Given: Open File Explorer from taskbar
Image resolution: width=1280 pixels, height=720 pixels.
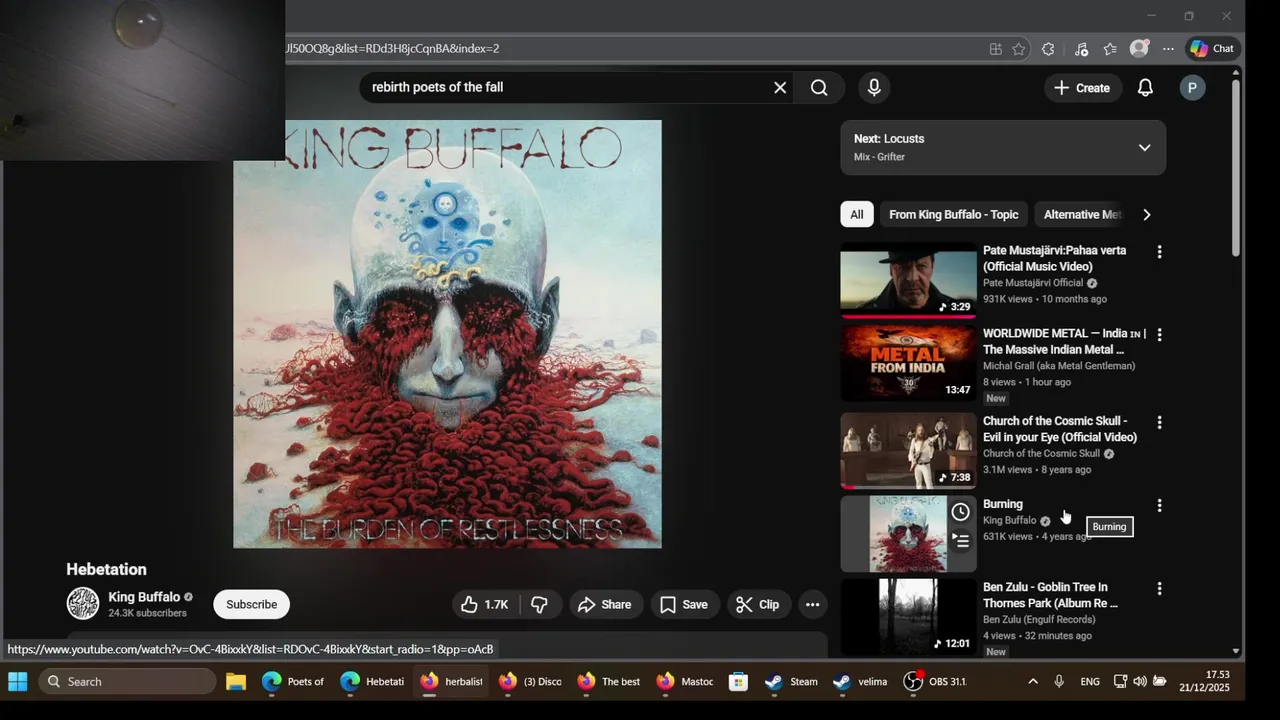Looking at the screenshot, I should 236,682.
